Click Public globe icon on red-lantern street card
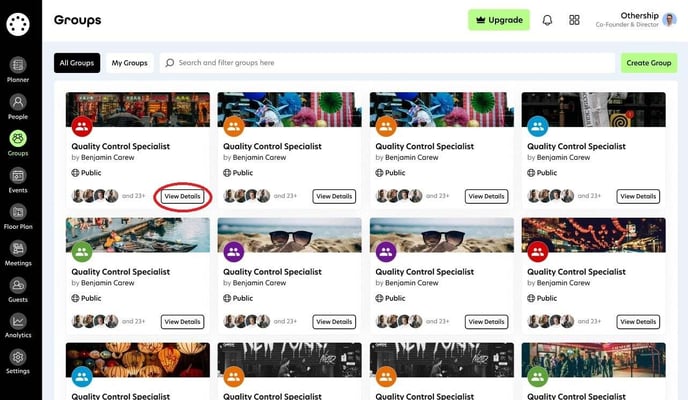Screen dimensions: 688x400 (531, 298)
